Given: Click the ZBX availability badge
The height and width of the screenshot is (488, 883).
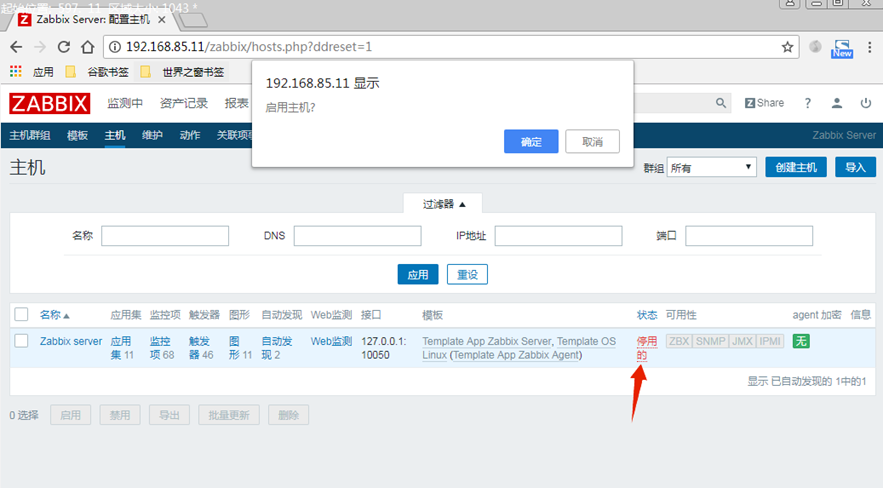Looking at the screenshot, I should coord(679,341).
